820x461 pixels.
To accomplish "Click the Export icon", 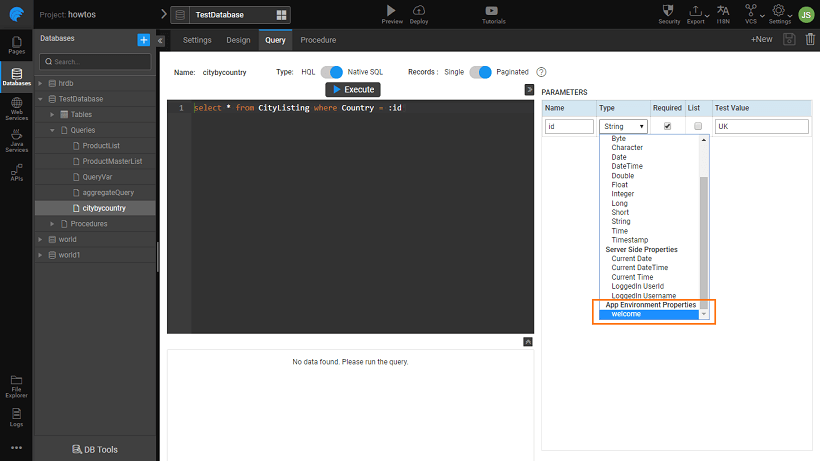I will point(696,11).
